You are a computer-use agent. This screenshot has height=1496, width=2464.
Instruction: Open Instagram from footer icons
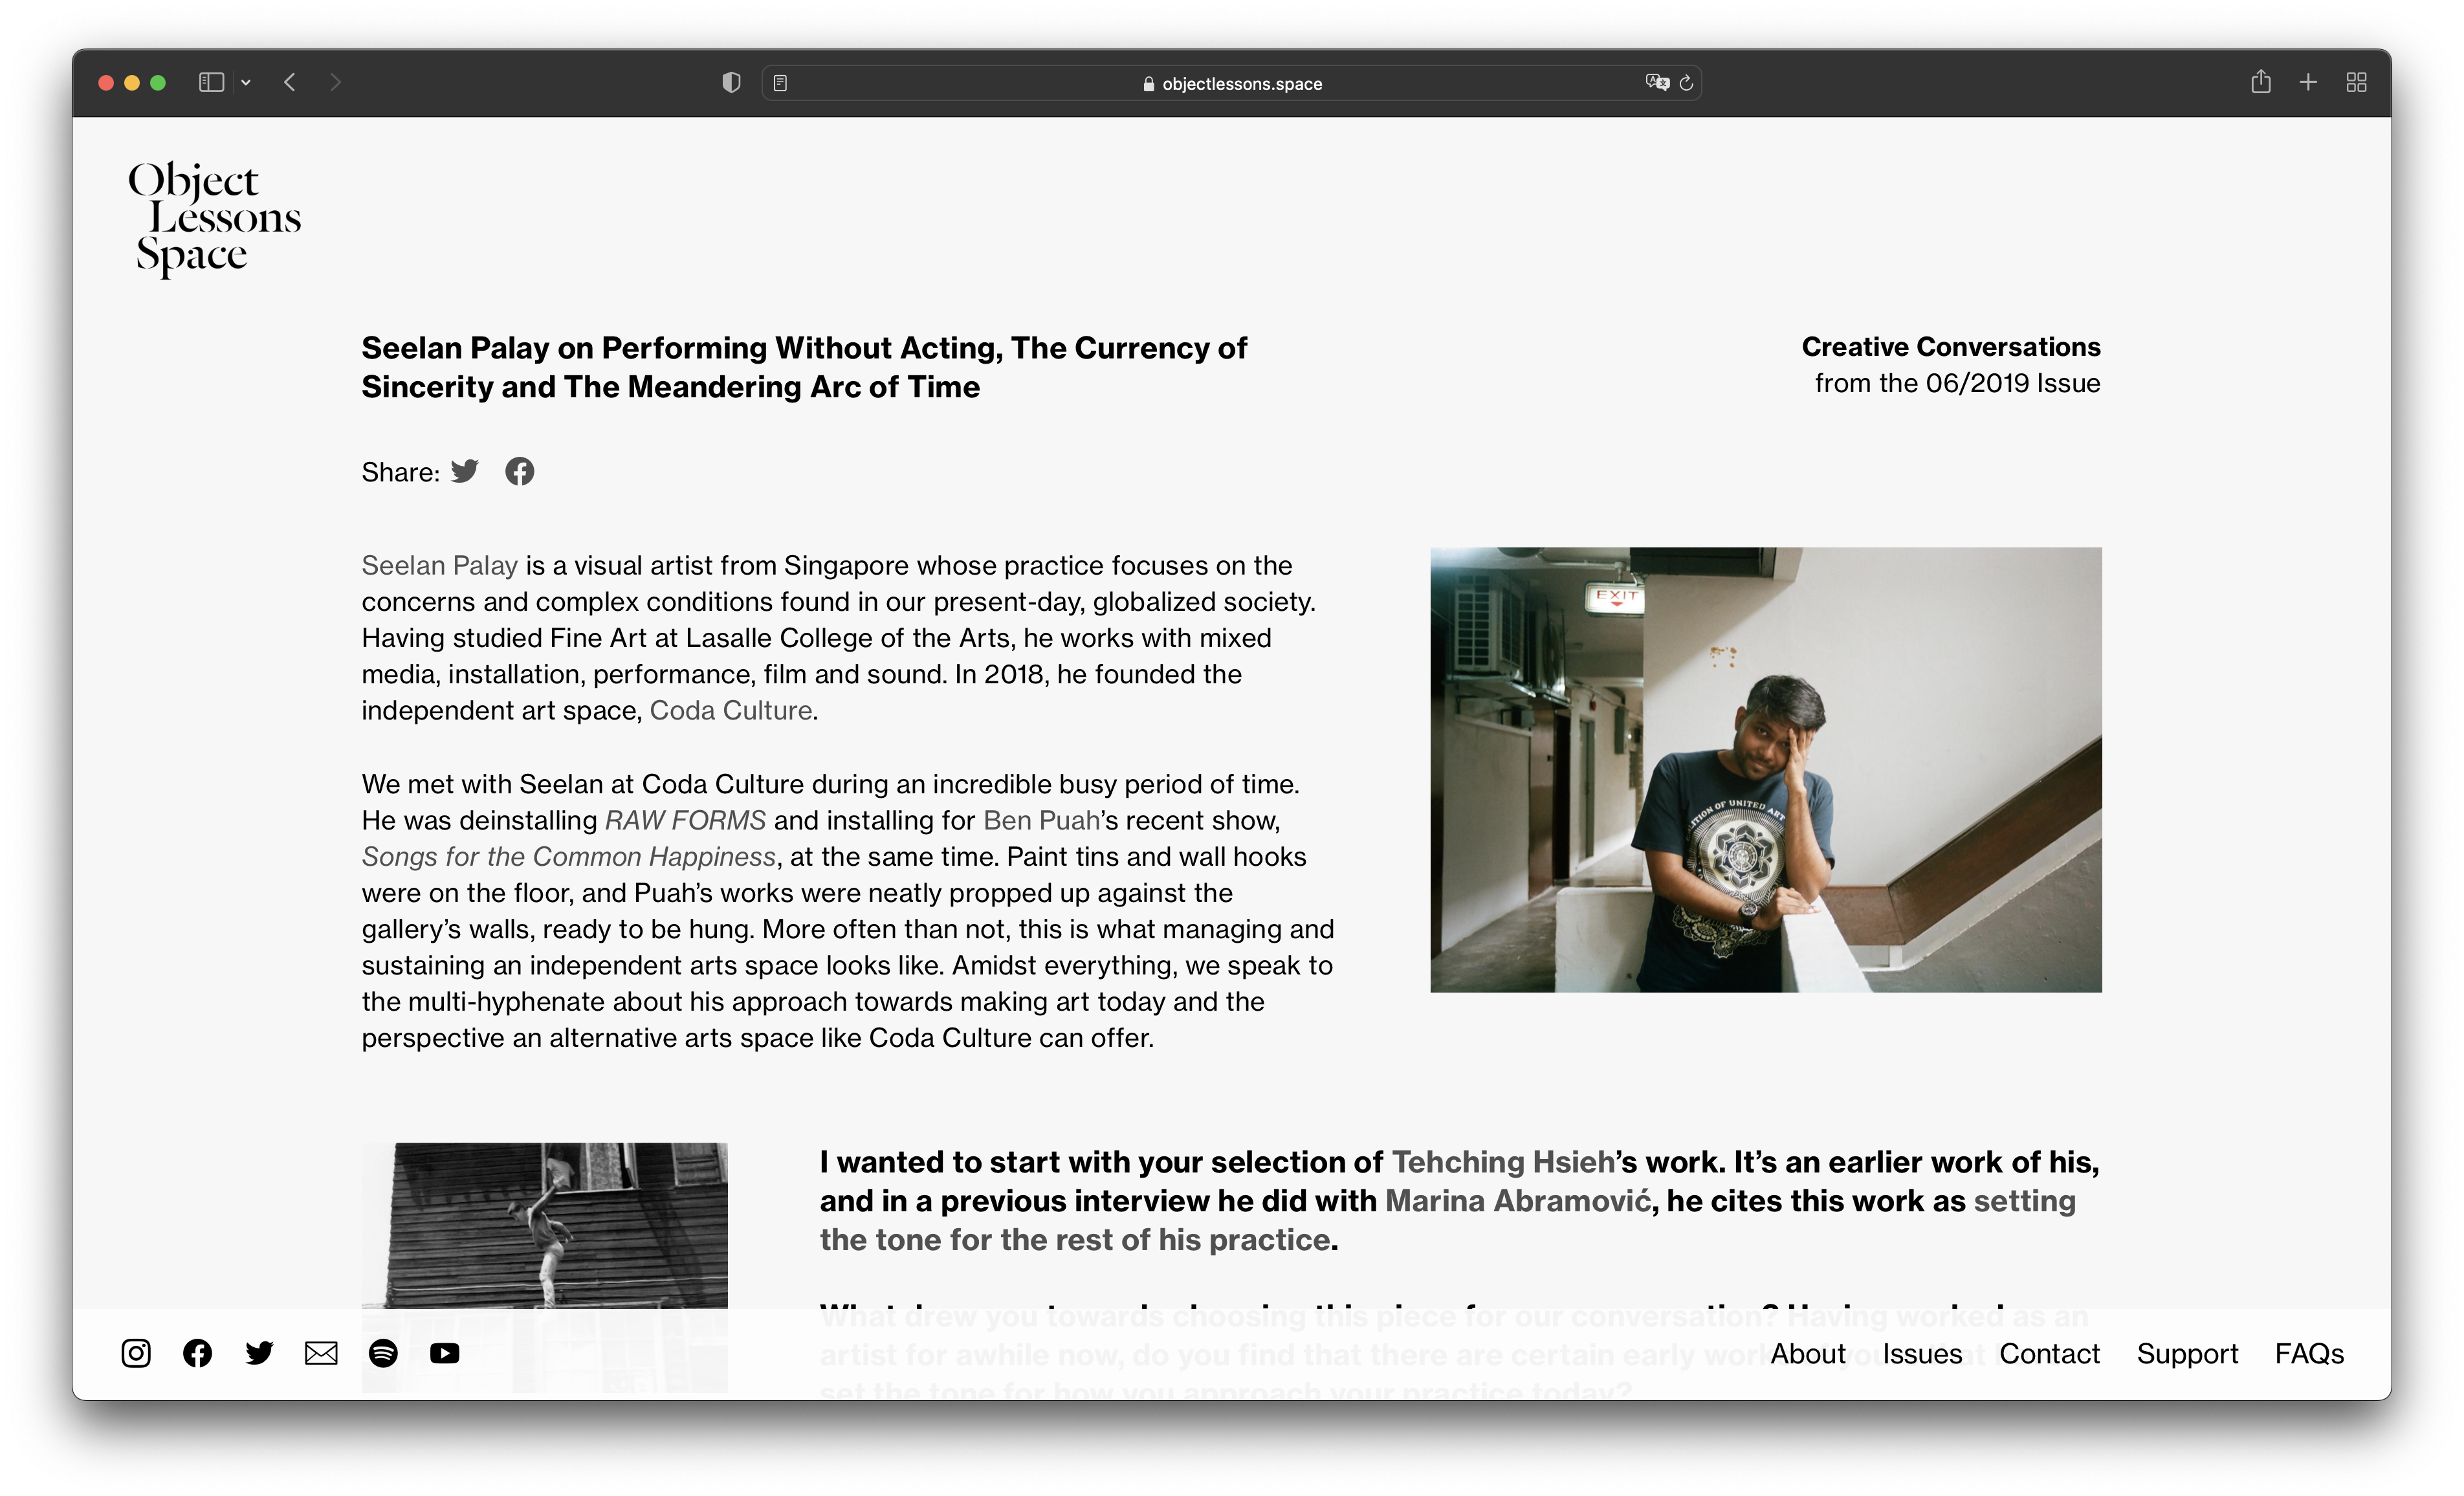point(136,1353)
